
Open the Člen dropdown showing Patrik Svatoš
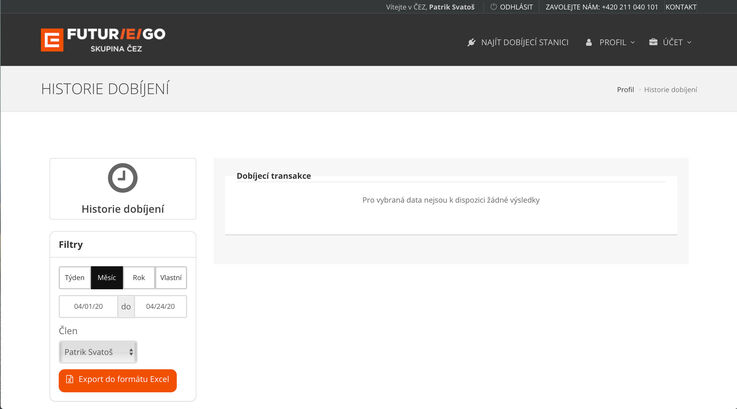click(98, 352)
